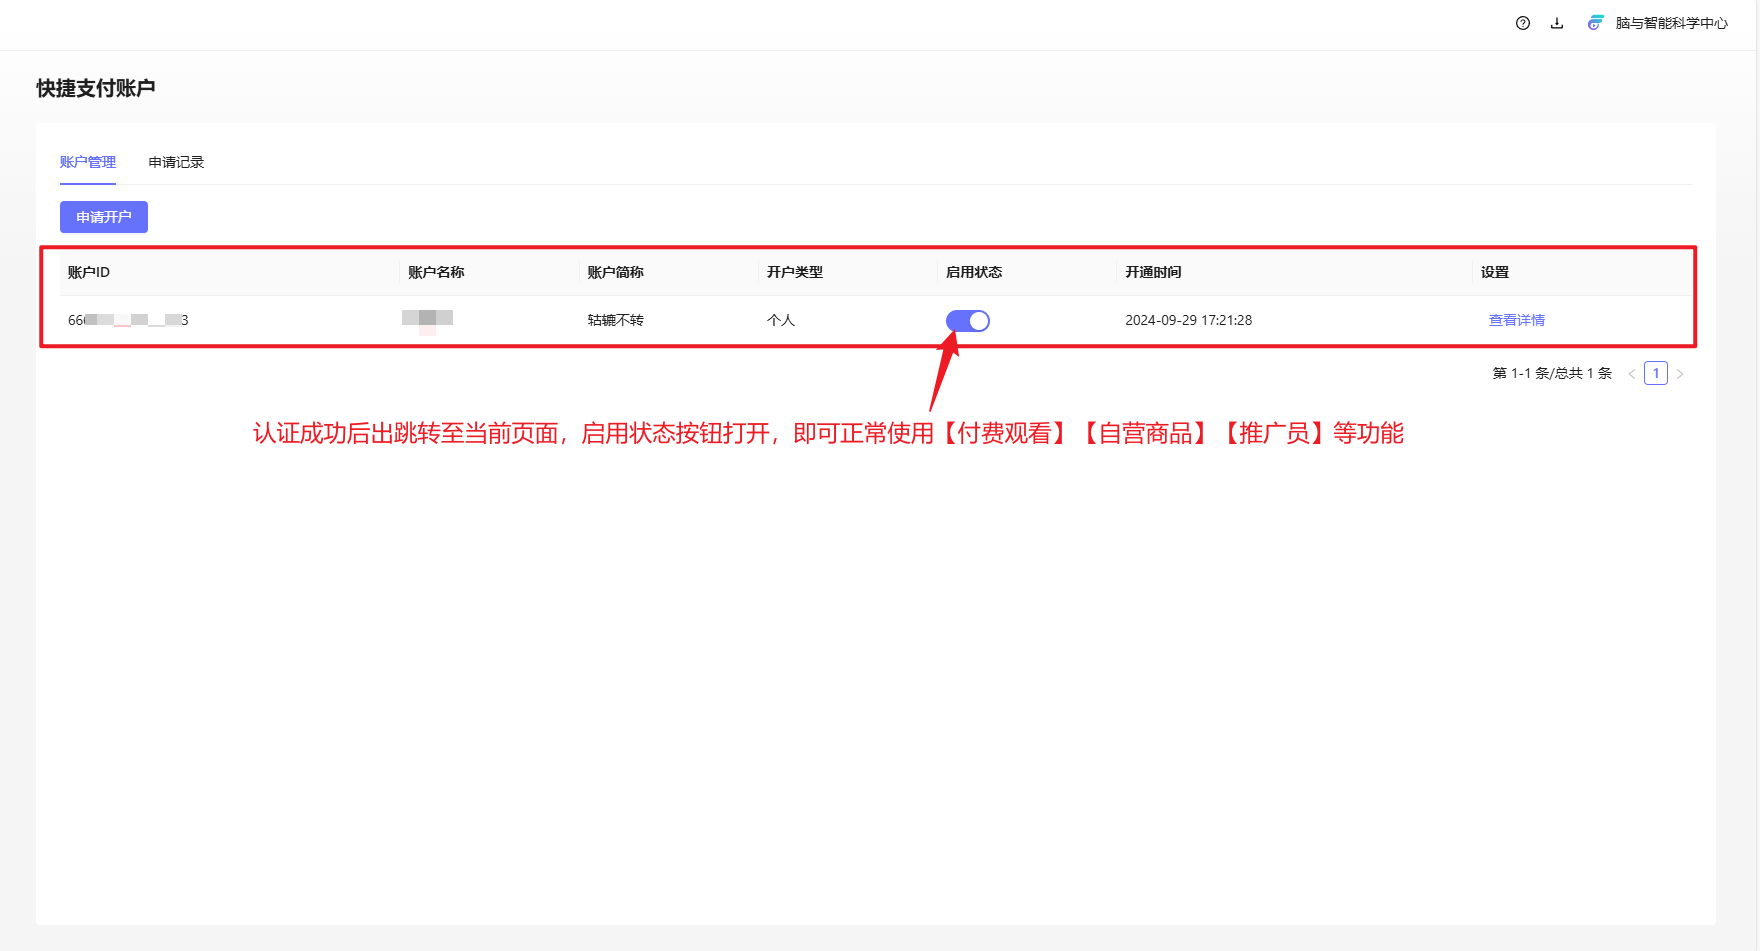
Task: Open the 查看详情 link
Action: (x=1516, y=320)
